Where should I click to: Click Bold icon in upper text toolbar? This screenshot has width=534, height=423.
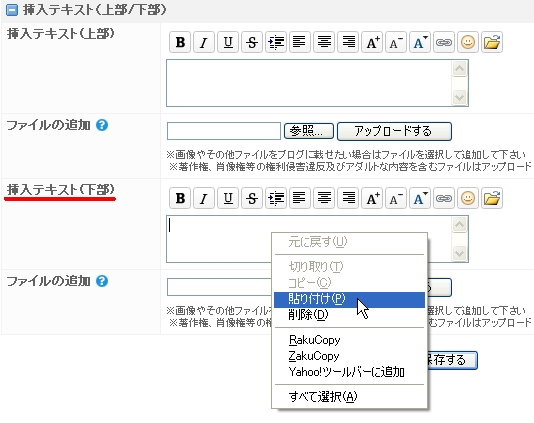point(180,42)
